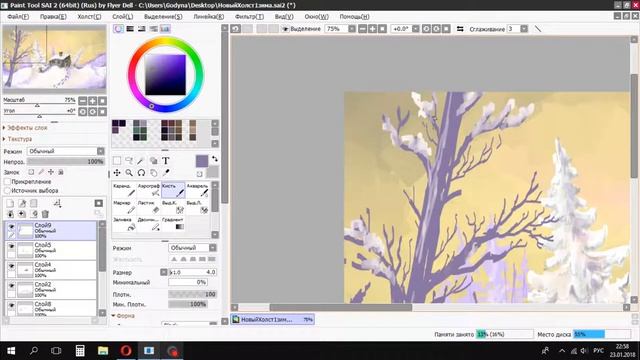
Task: Select the Карандаш (pencil) tool
Action: 124,190
